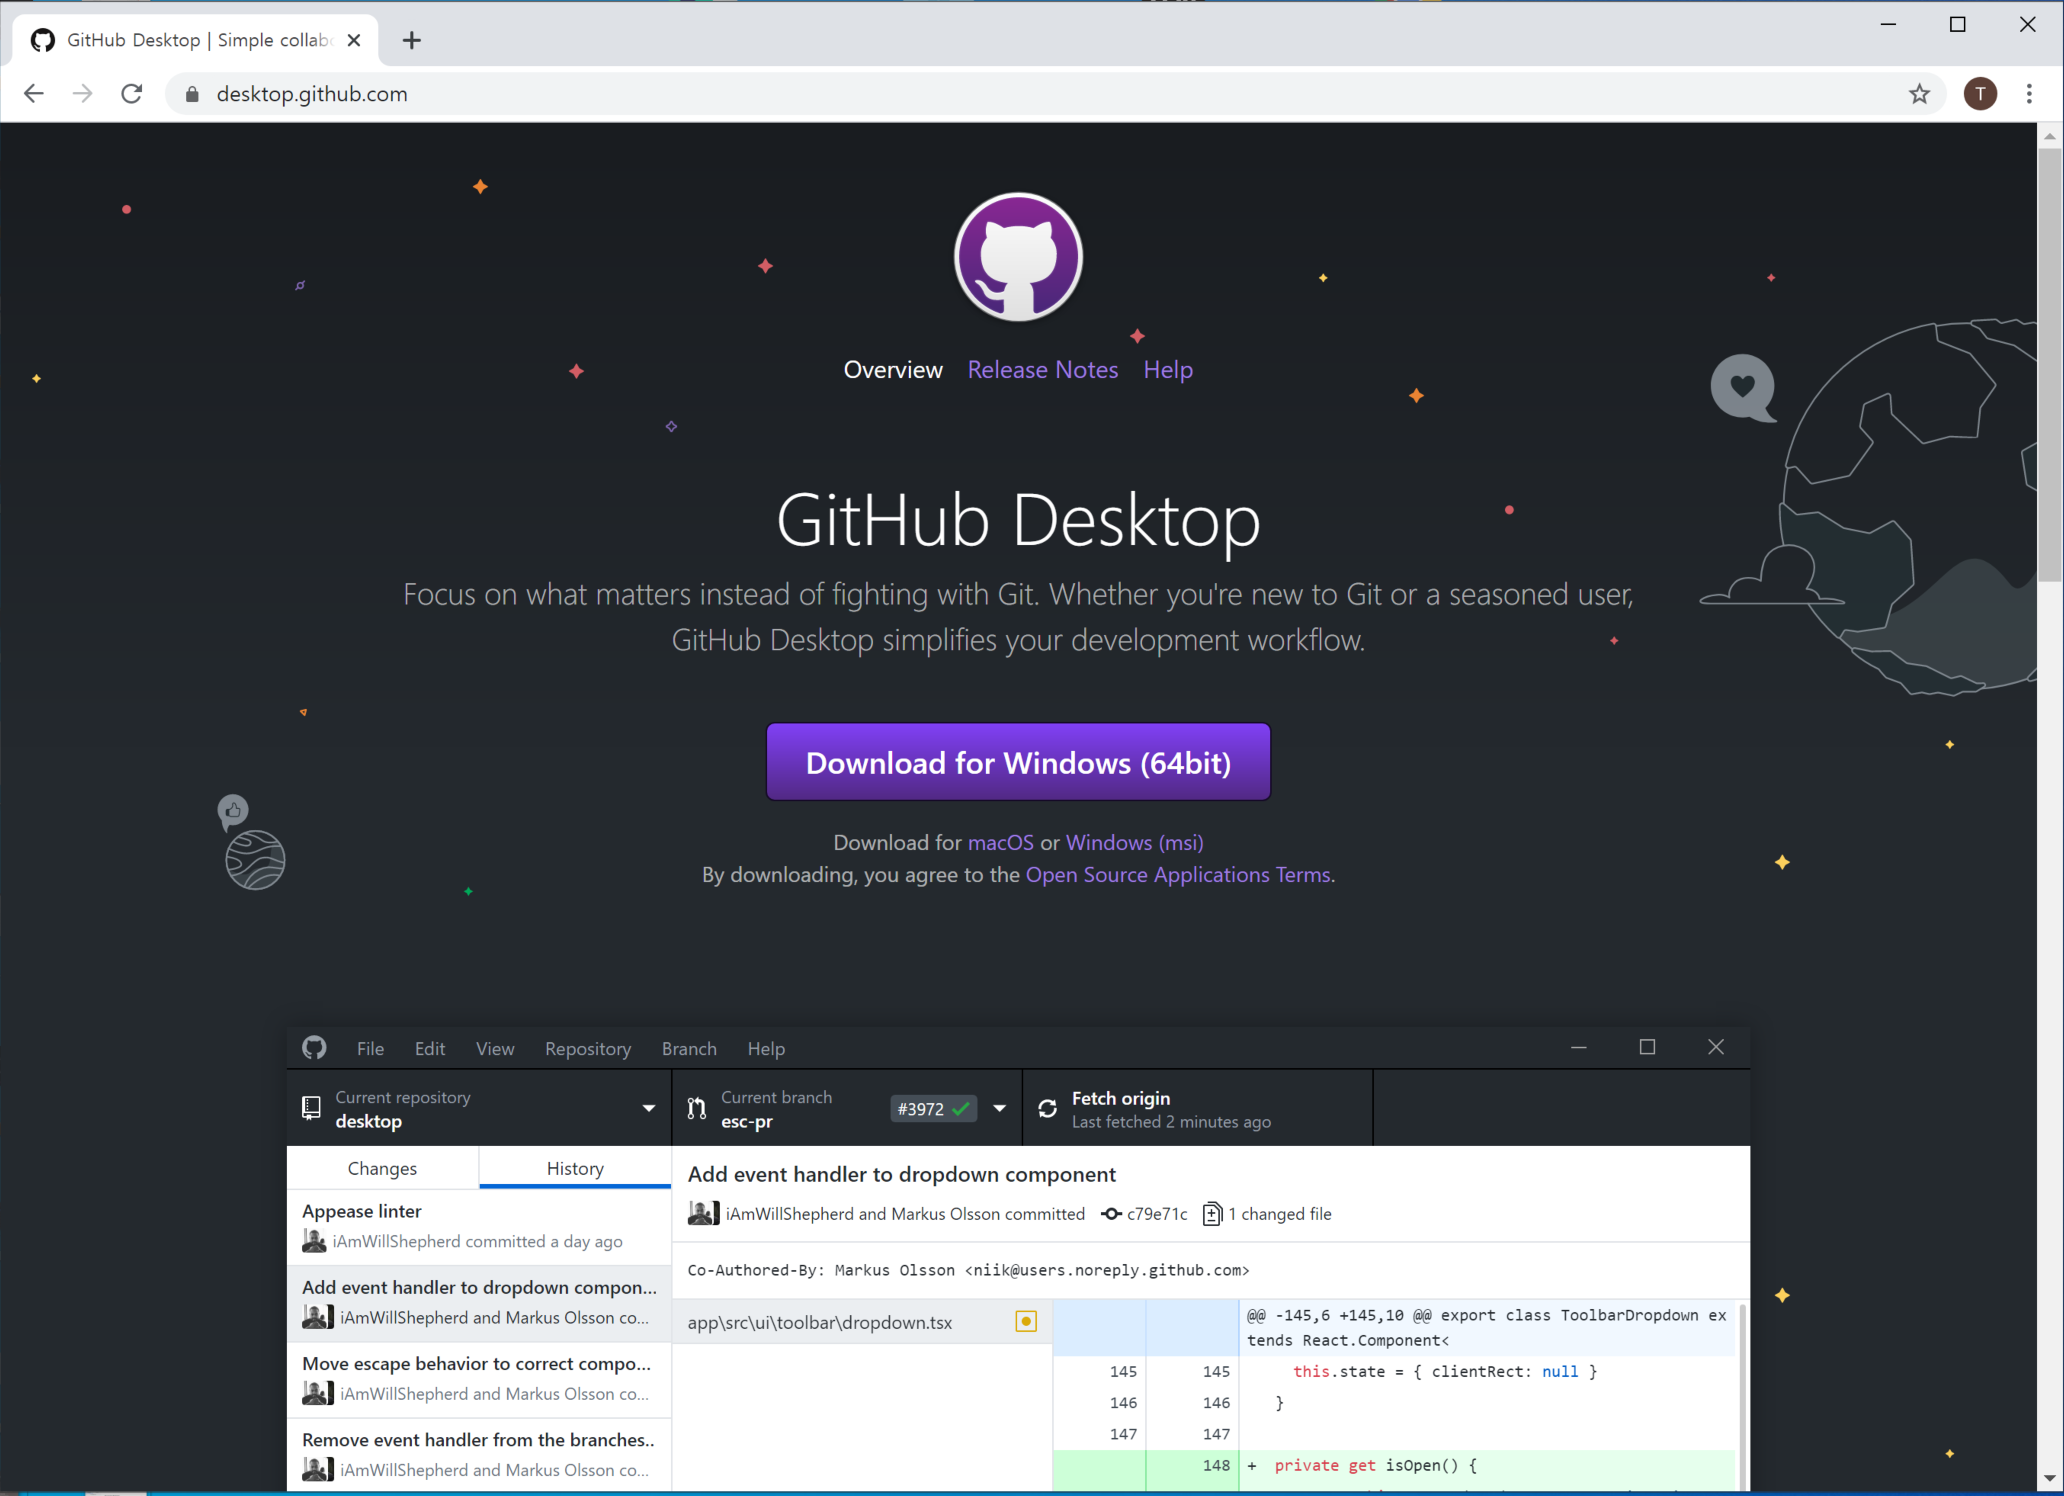2064x1496 pixels.
Task: Switch to the Changes tab
Action: click(382, 1168)
